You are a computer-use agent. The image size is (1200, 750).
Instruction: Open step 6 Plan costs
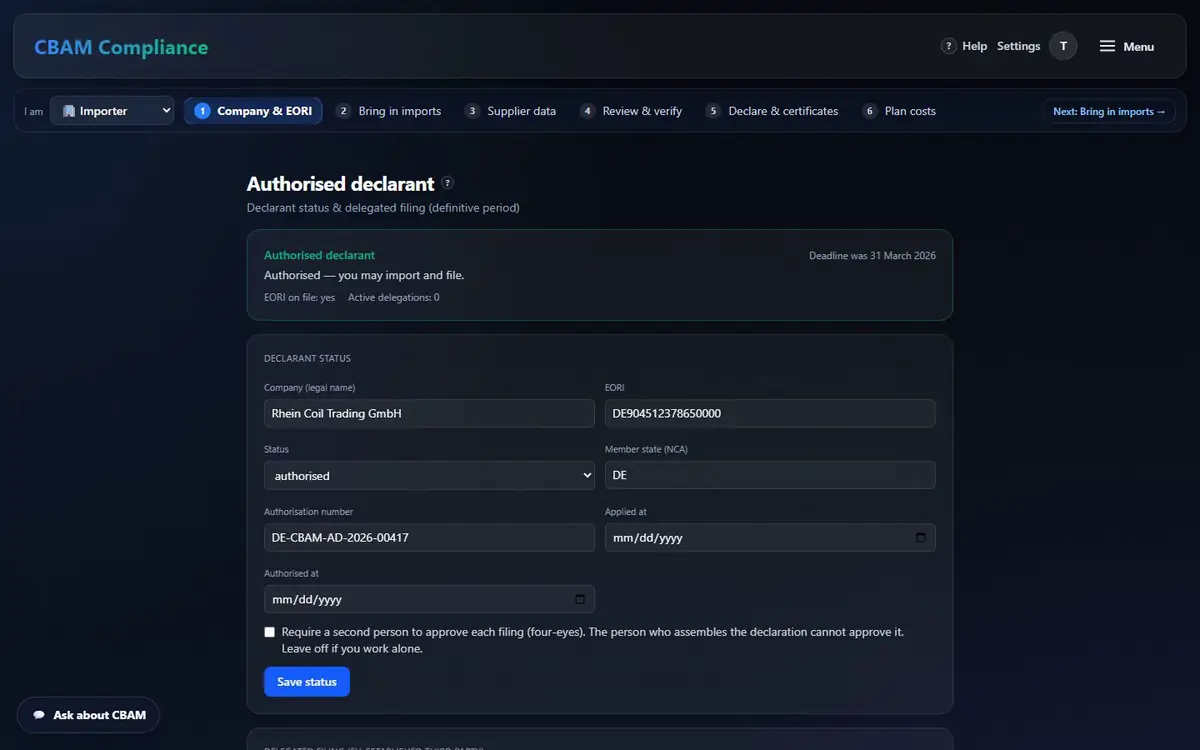899,111
